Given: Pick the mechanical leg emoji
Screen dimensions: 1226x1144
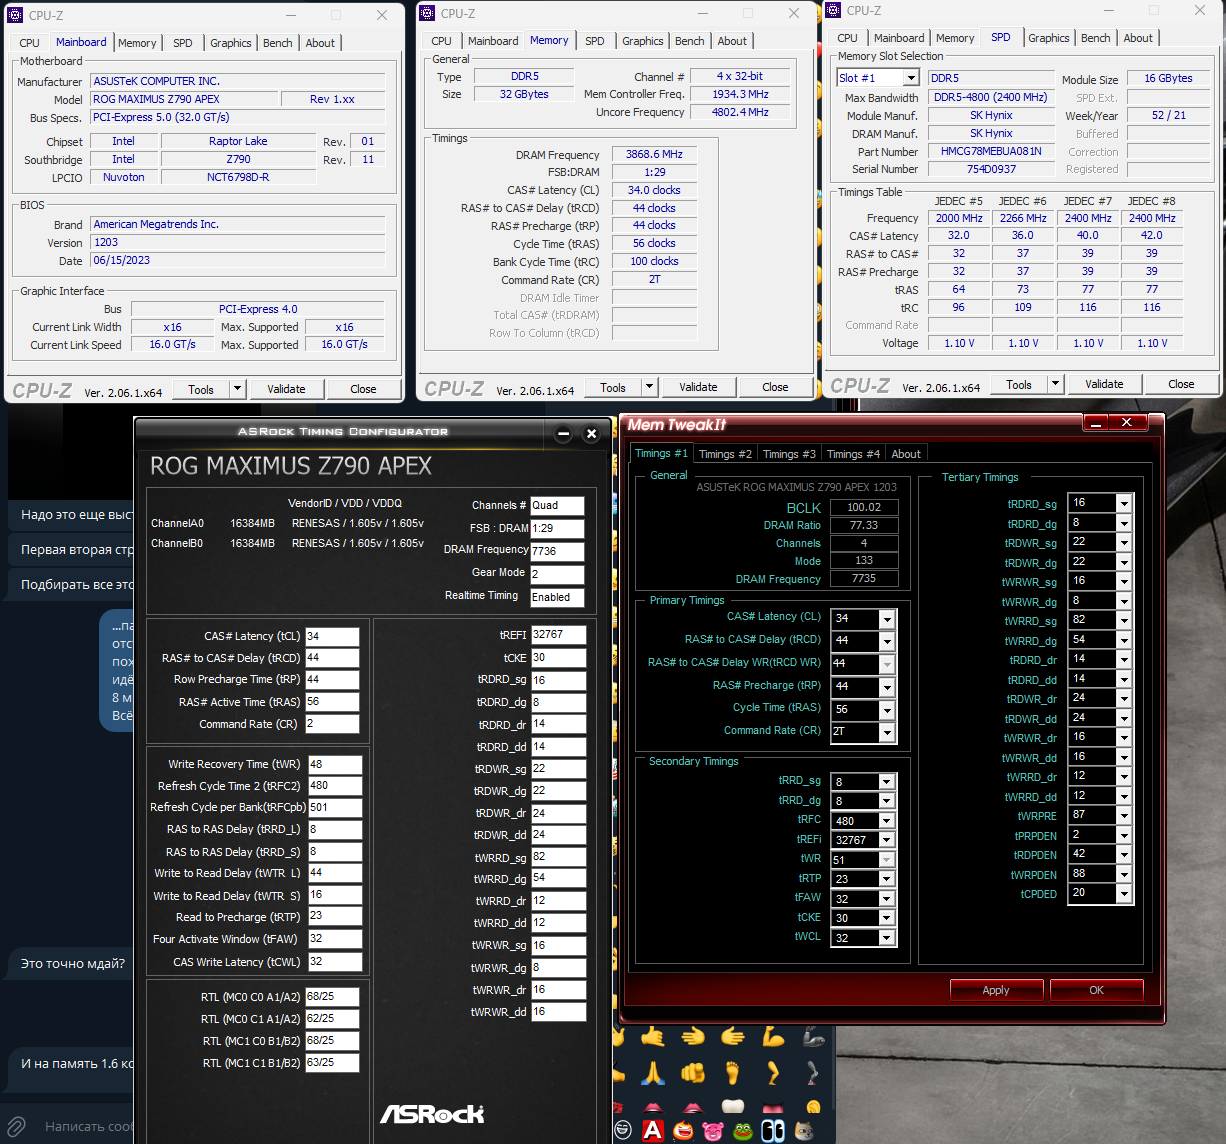Looking at the screenshot, I should point(813,1073).
